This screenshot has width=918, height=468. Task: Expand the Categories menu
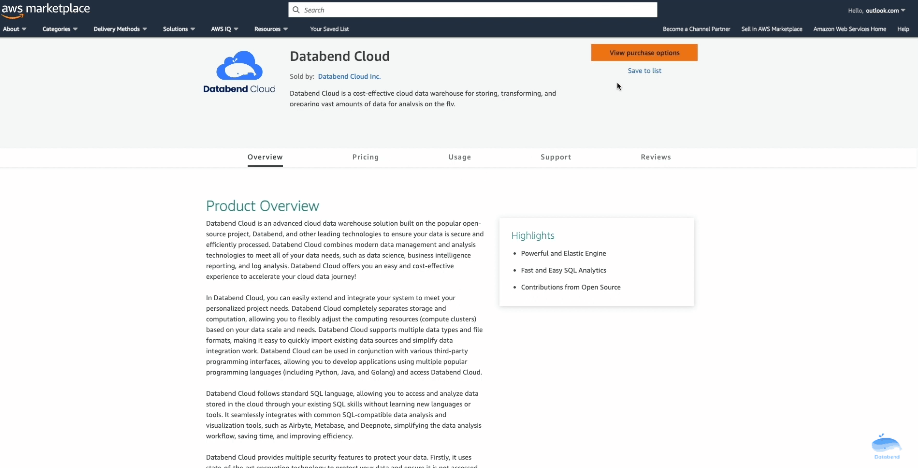point(60,29)
